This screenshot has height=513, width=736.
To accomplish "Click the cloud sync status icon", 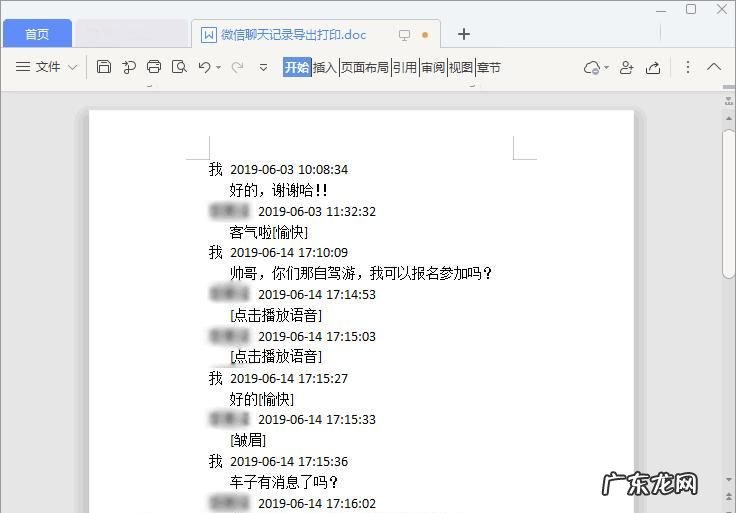I will click(592, 68).
